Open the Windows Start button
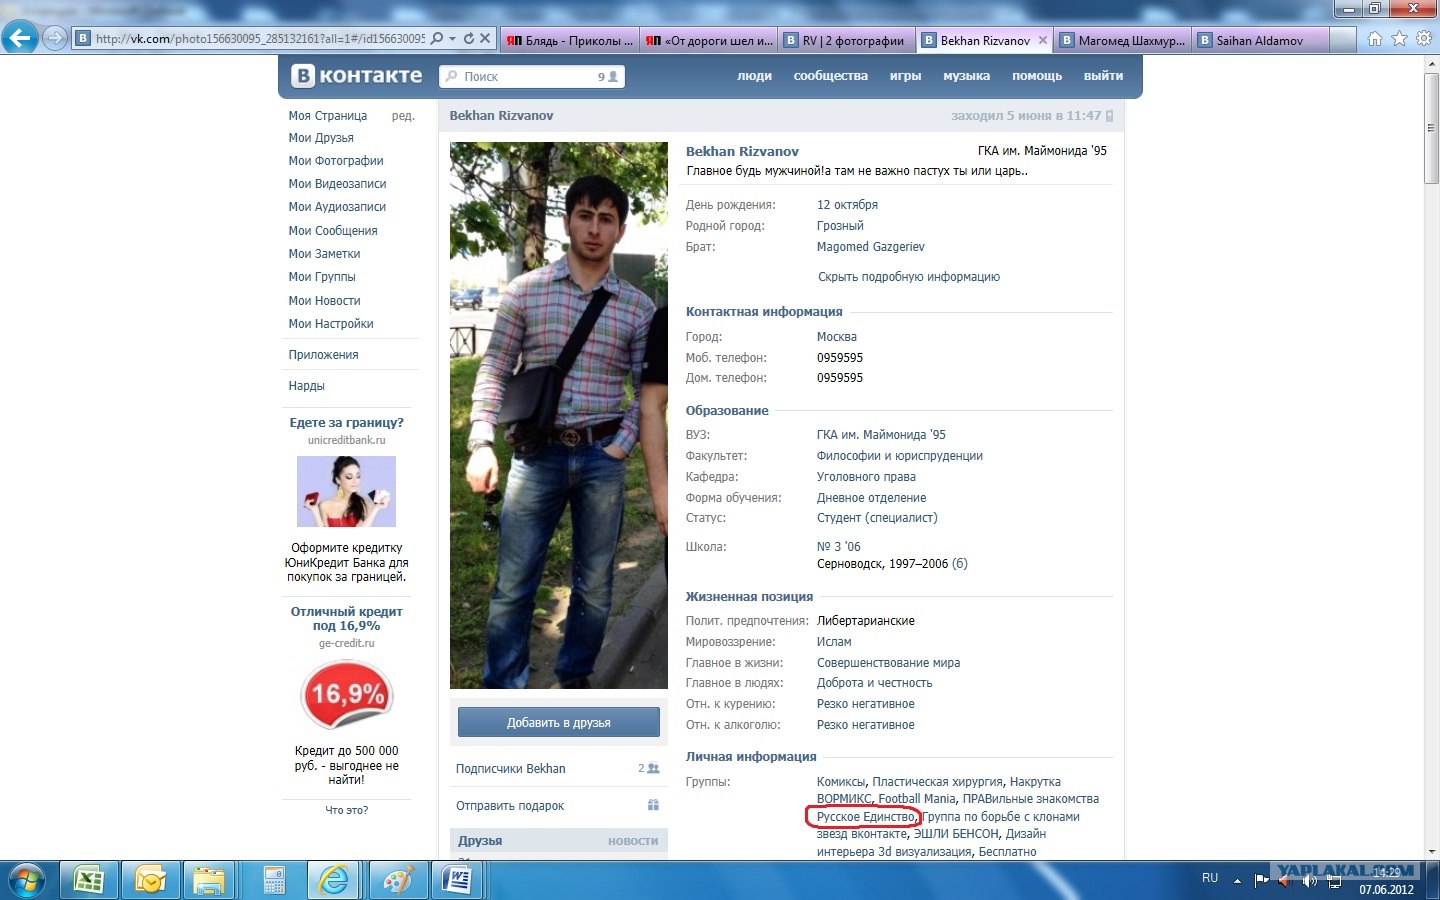Viewport: 1440px width, 900px height. pos(26,880)
